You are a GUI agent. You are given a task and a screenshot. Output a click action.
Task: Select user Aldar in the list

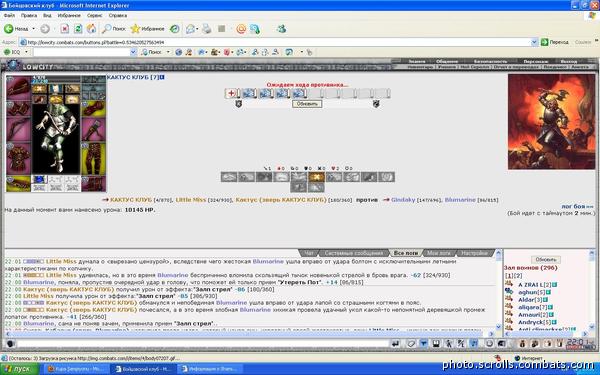click(526, 300)
